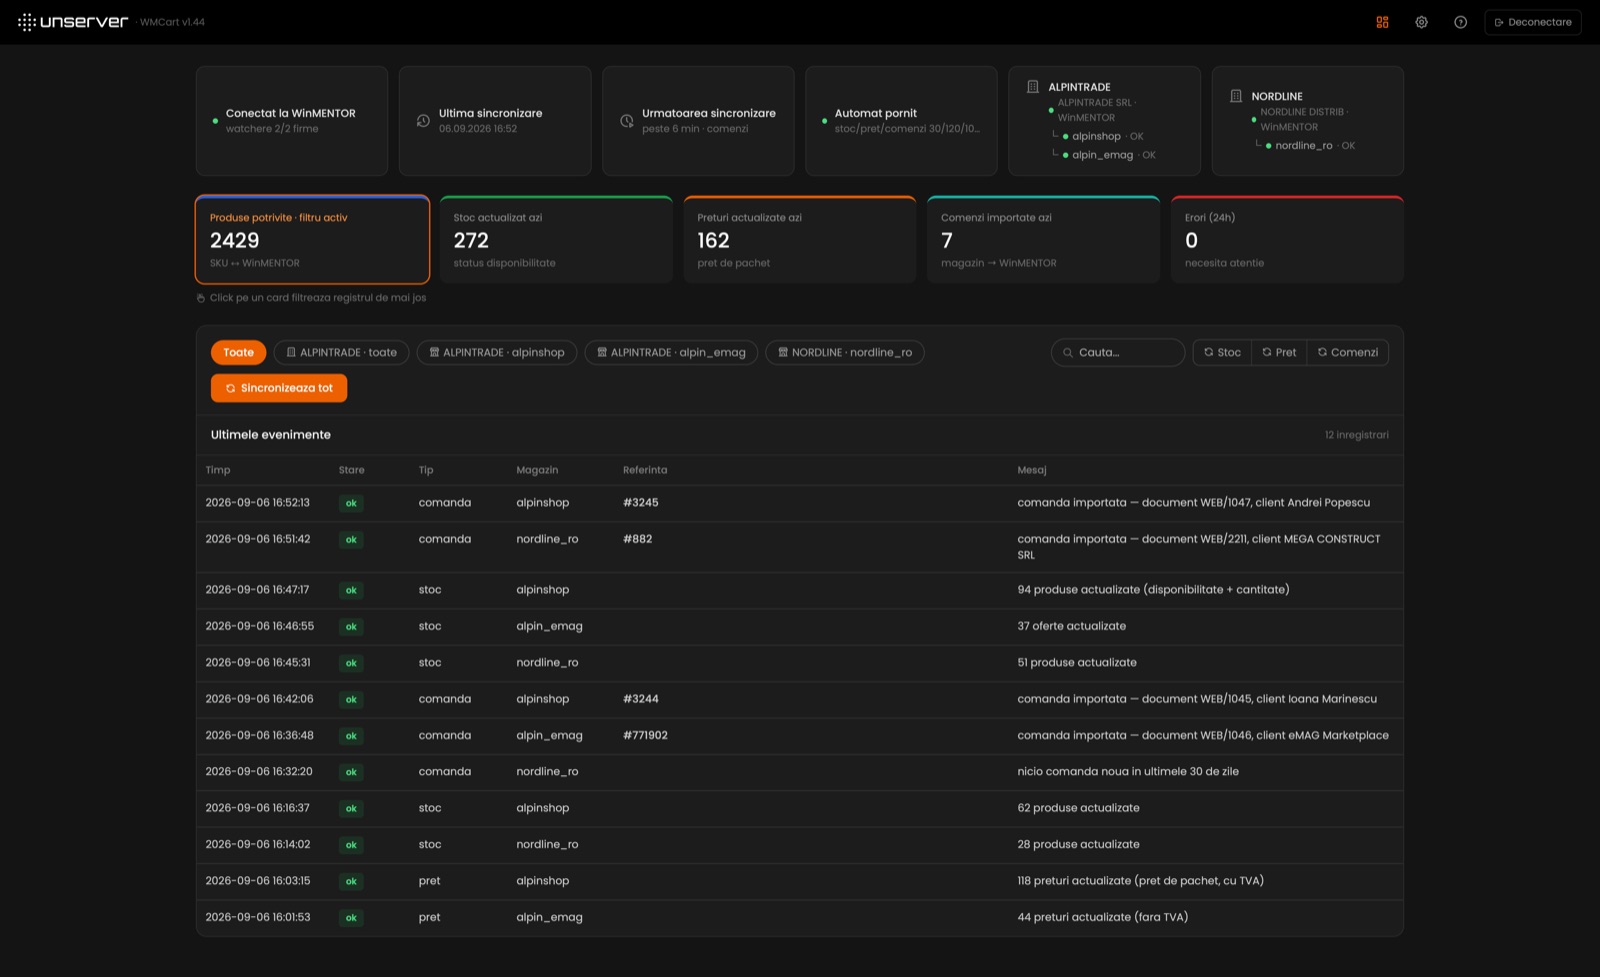Click the Magazin column header

click(537, 470)
